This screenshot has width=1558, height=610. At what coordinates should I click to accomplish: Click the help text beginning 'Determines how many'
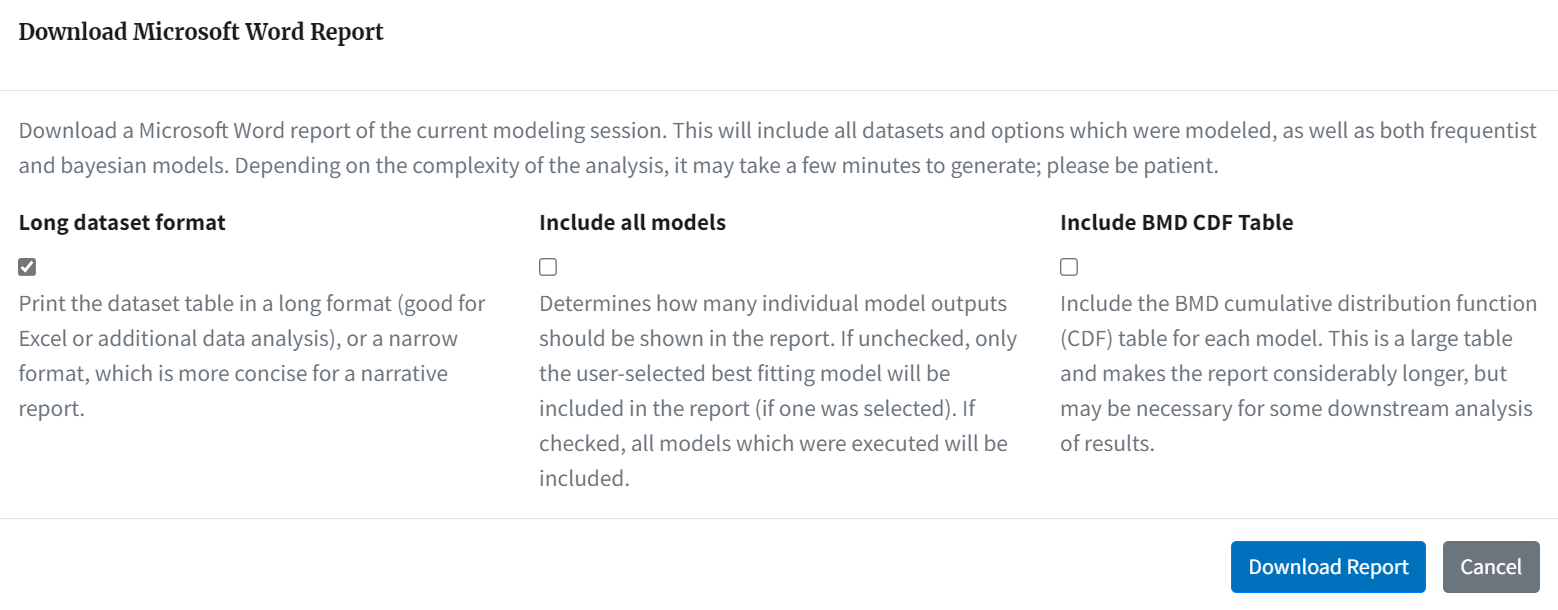[778, 391]
